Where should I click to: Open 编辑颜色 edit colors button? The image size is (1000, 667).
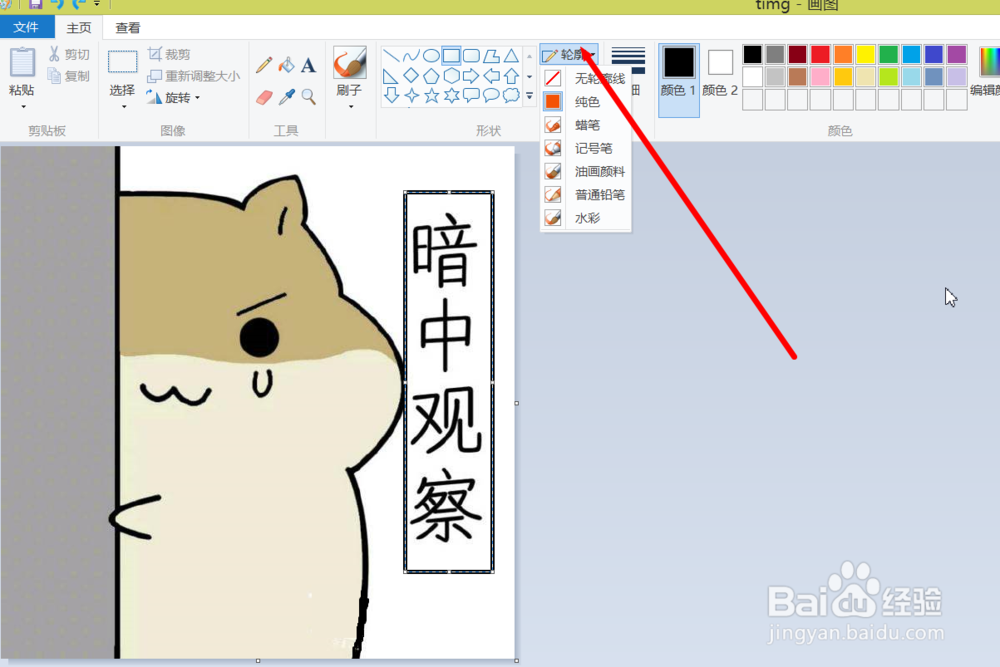click(x=985, y=71)
